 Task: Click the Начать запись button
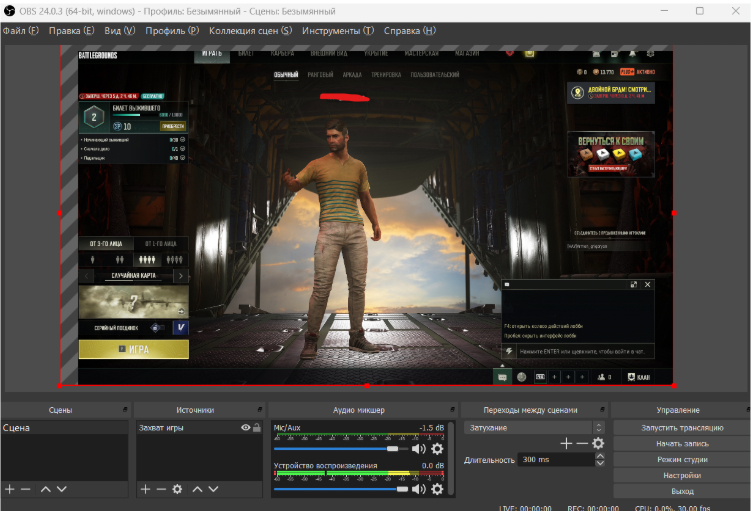(682, 444)
